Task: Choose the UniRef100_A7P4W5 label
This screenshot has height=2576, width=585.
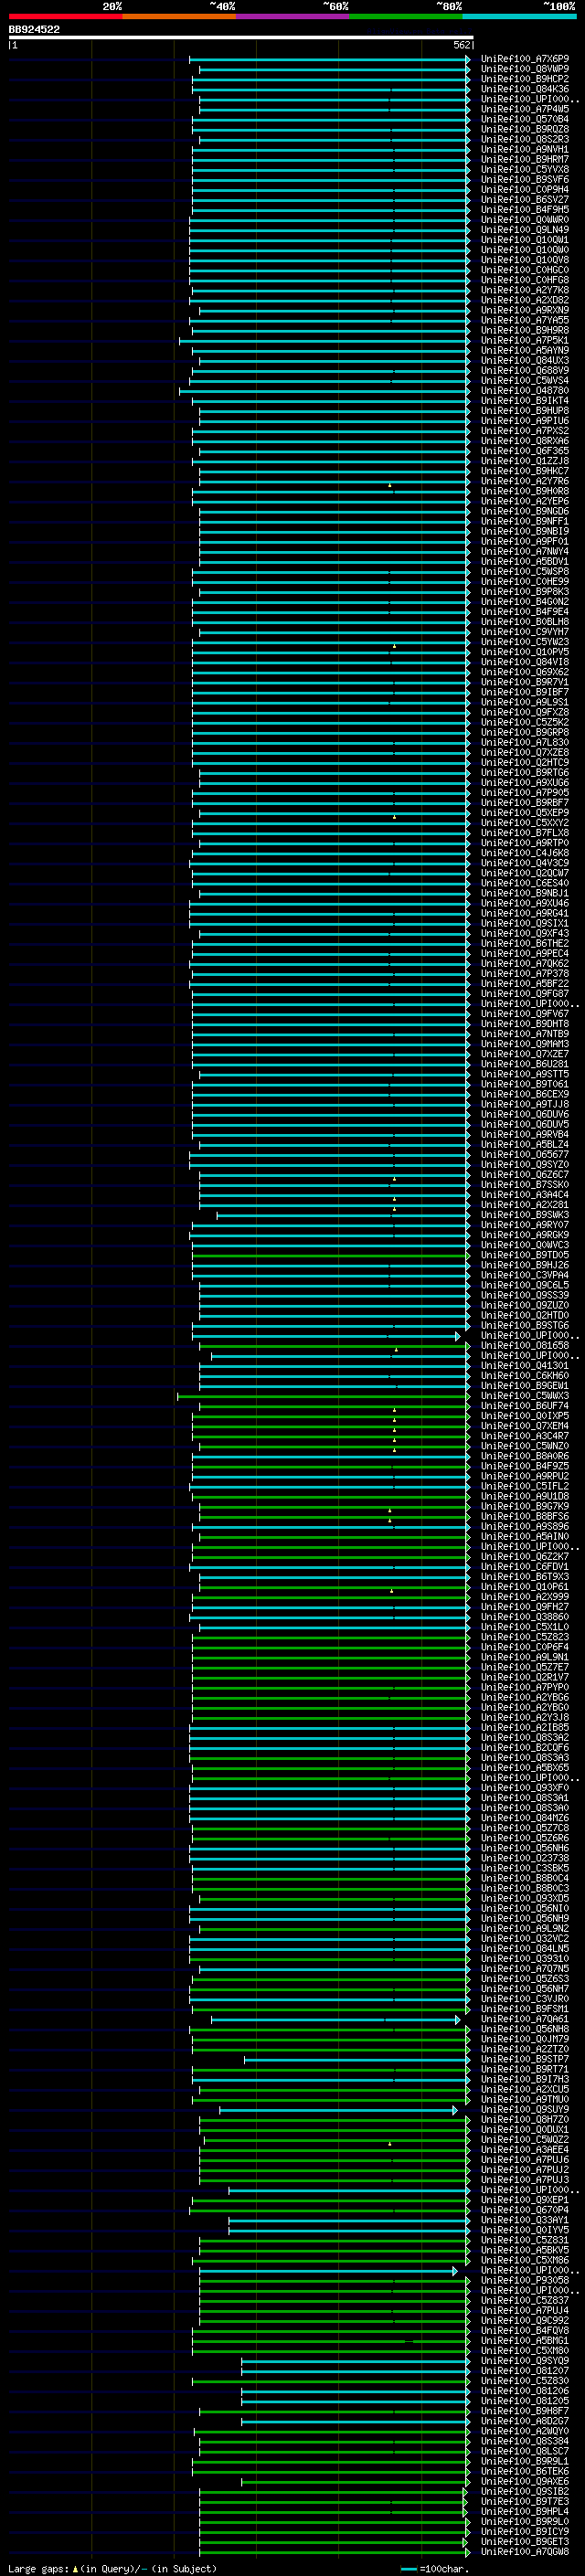Action: [525, 109]
